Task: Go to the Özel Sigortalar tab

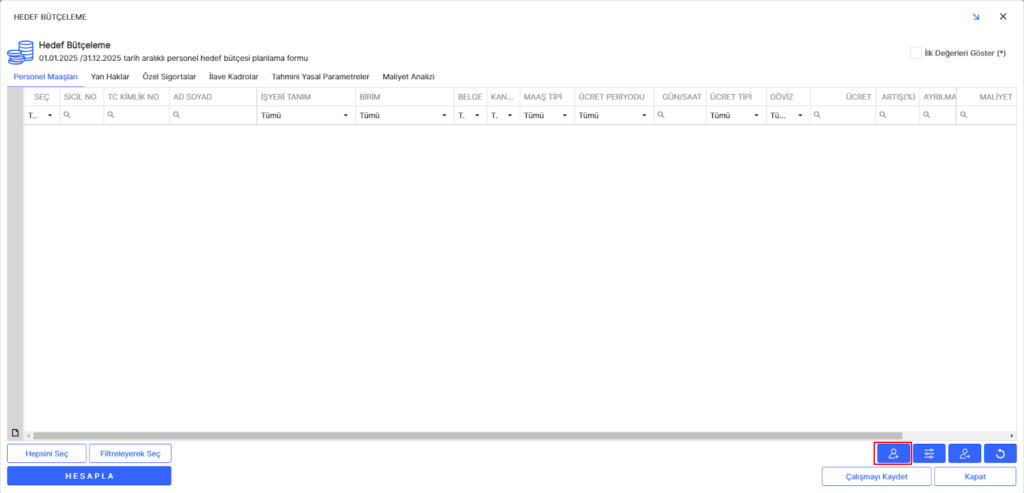Action: pos(169,76)
